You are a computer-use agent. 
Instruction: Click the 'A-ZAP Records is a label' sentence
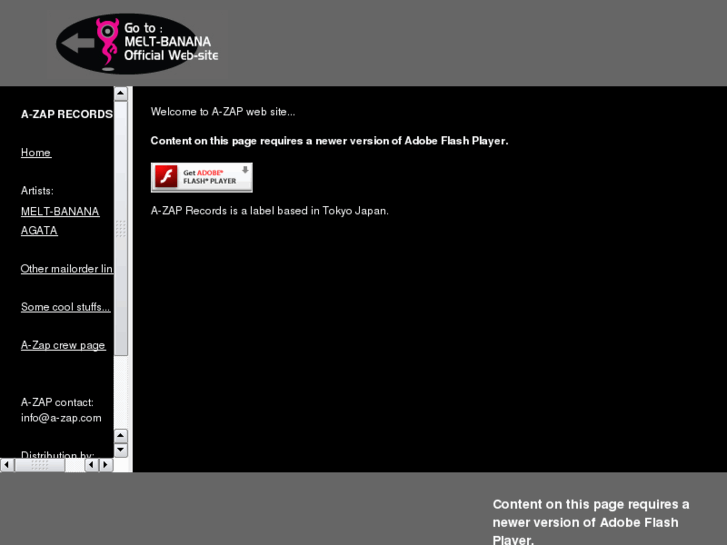269,211
